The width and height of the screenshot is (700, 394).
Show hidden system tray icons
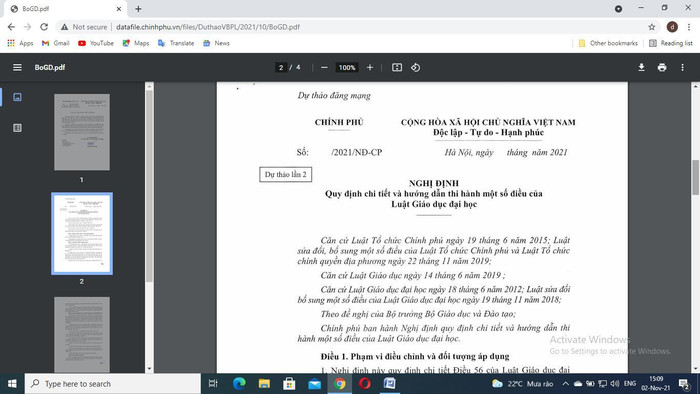point(565,384)
